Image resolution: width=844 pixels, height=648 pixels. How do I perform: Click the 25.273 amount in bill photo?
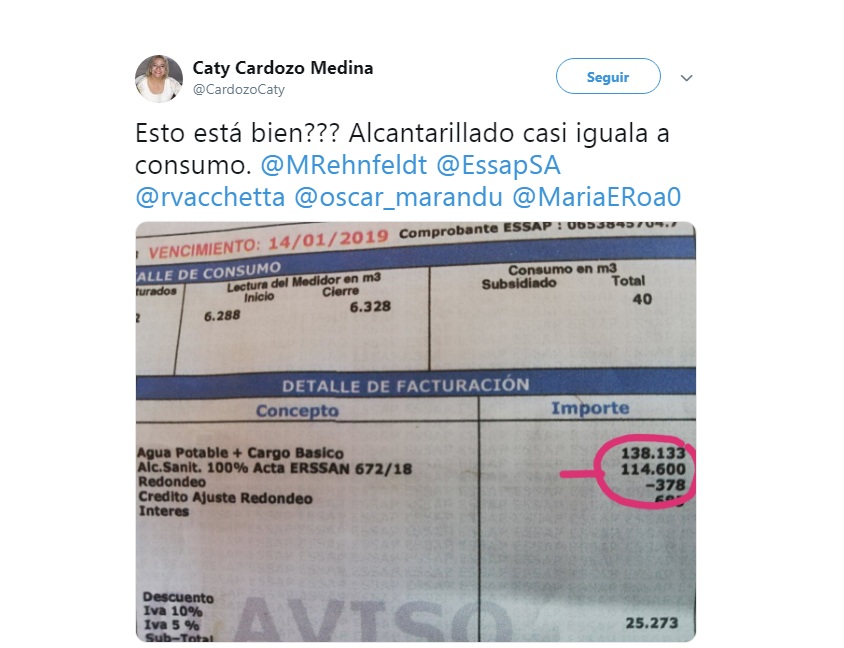[x=651, y=623]
